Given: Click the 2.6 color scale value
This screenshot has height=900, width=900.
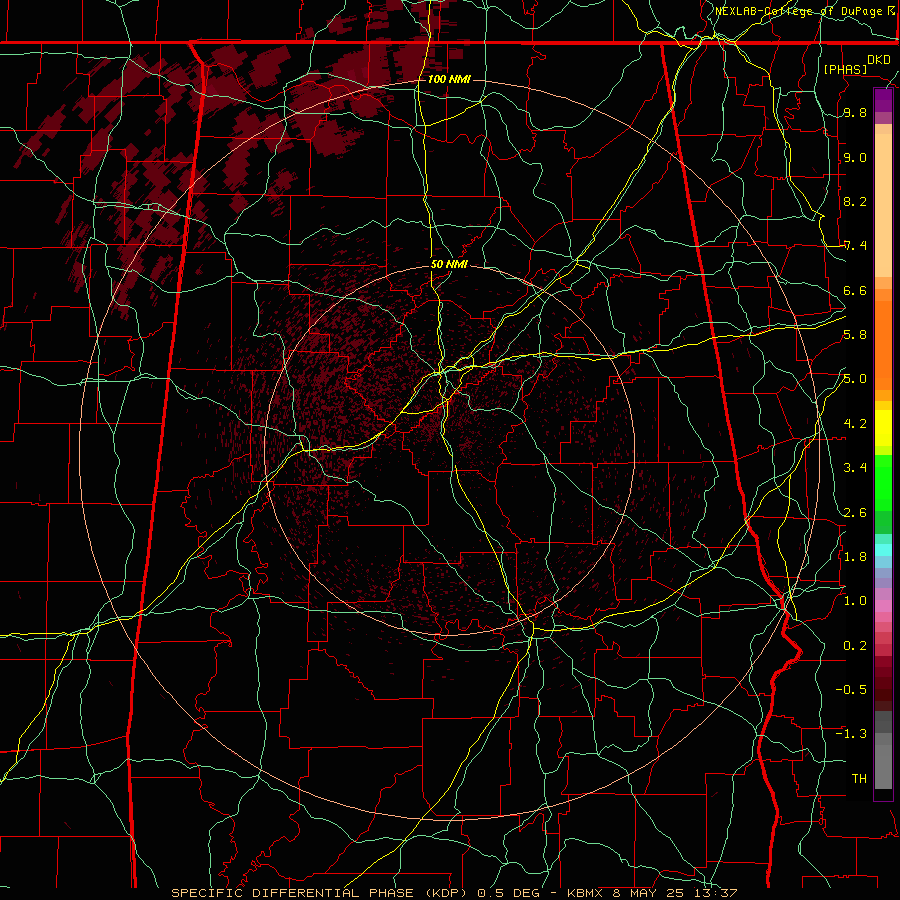Looking at the screenshot, I should 855,513.
